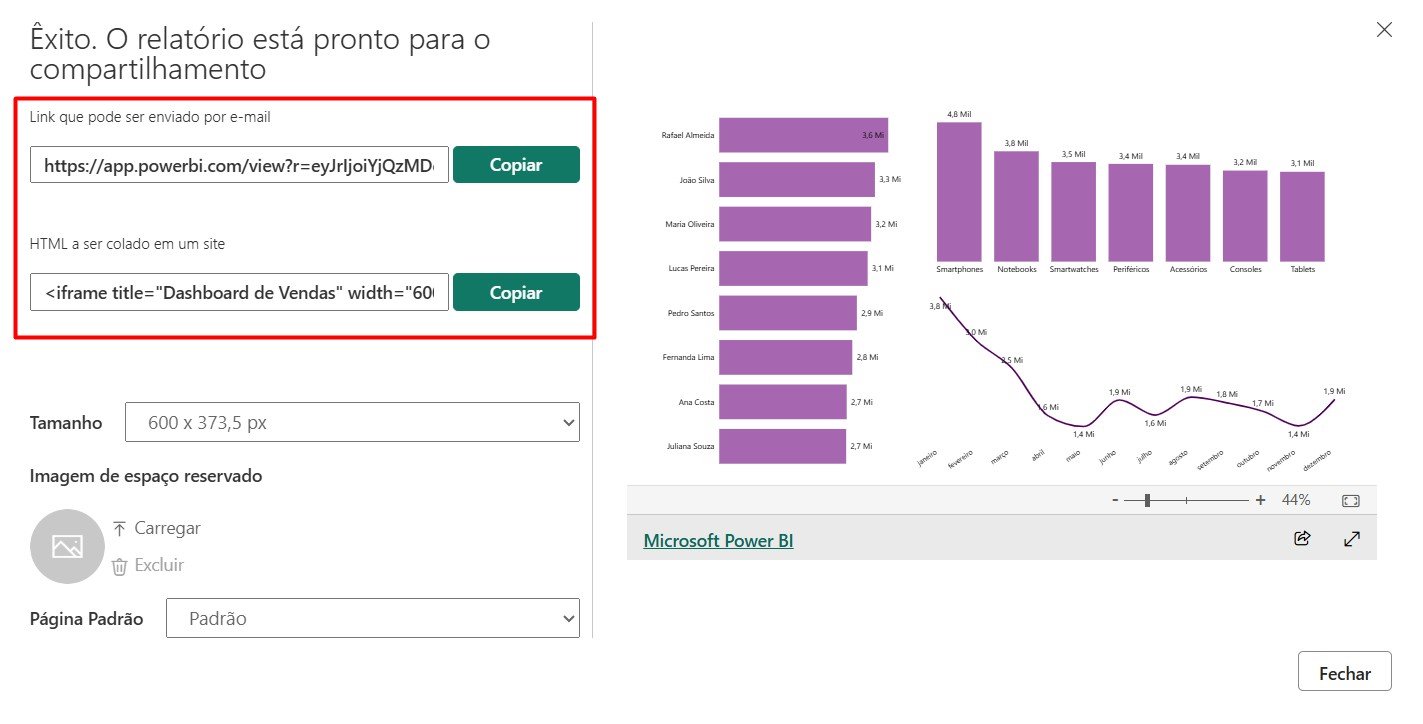Select the Acessórios column

pos(1188,212)
